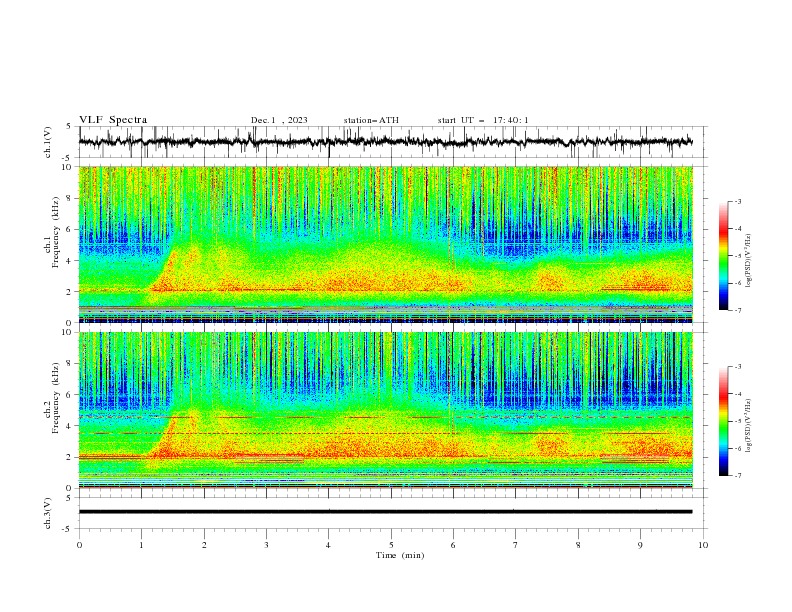Click the ch.2 spectrogram plot area
The image size is (792, 612).
pyautogui.click(x=385, y=410)
